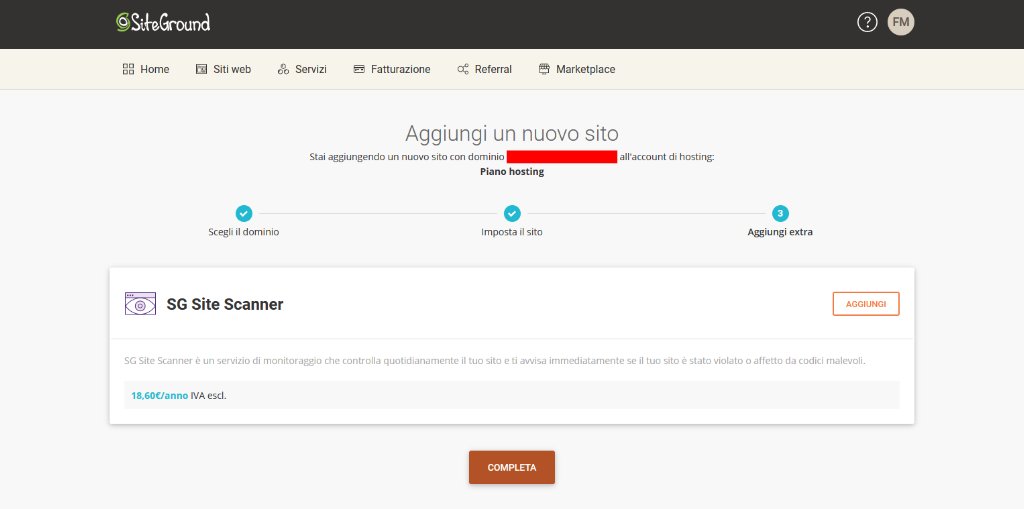Select the completed Imposta il sito step circle

(x=512, y=213)
